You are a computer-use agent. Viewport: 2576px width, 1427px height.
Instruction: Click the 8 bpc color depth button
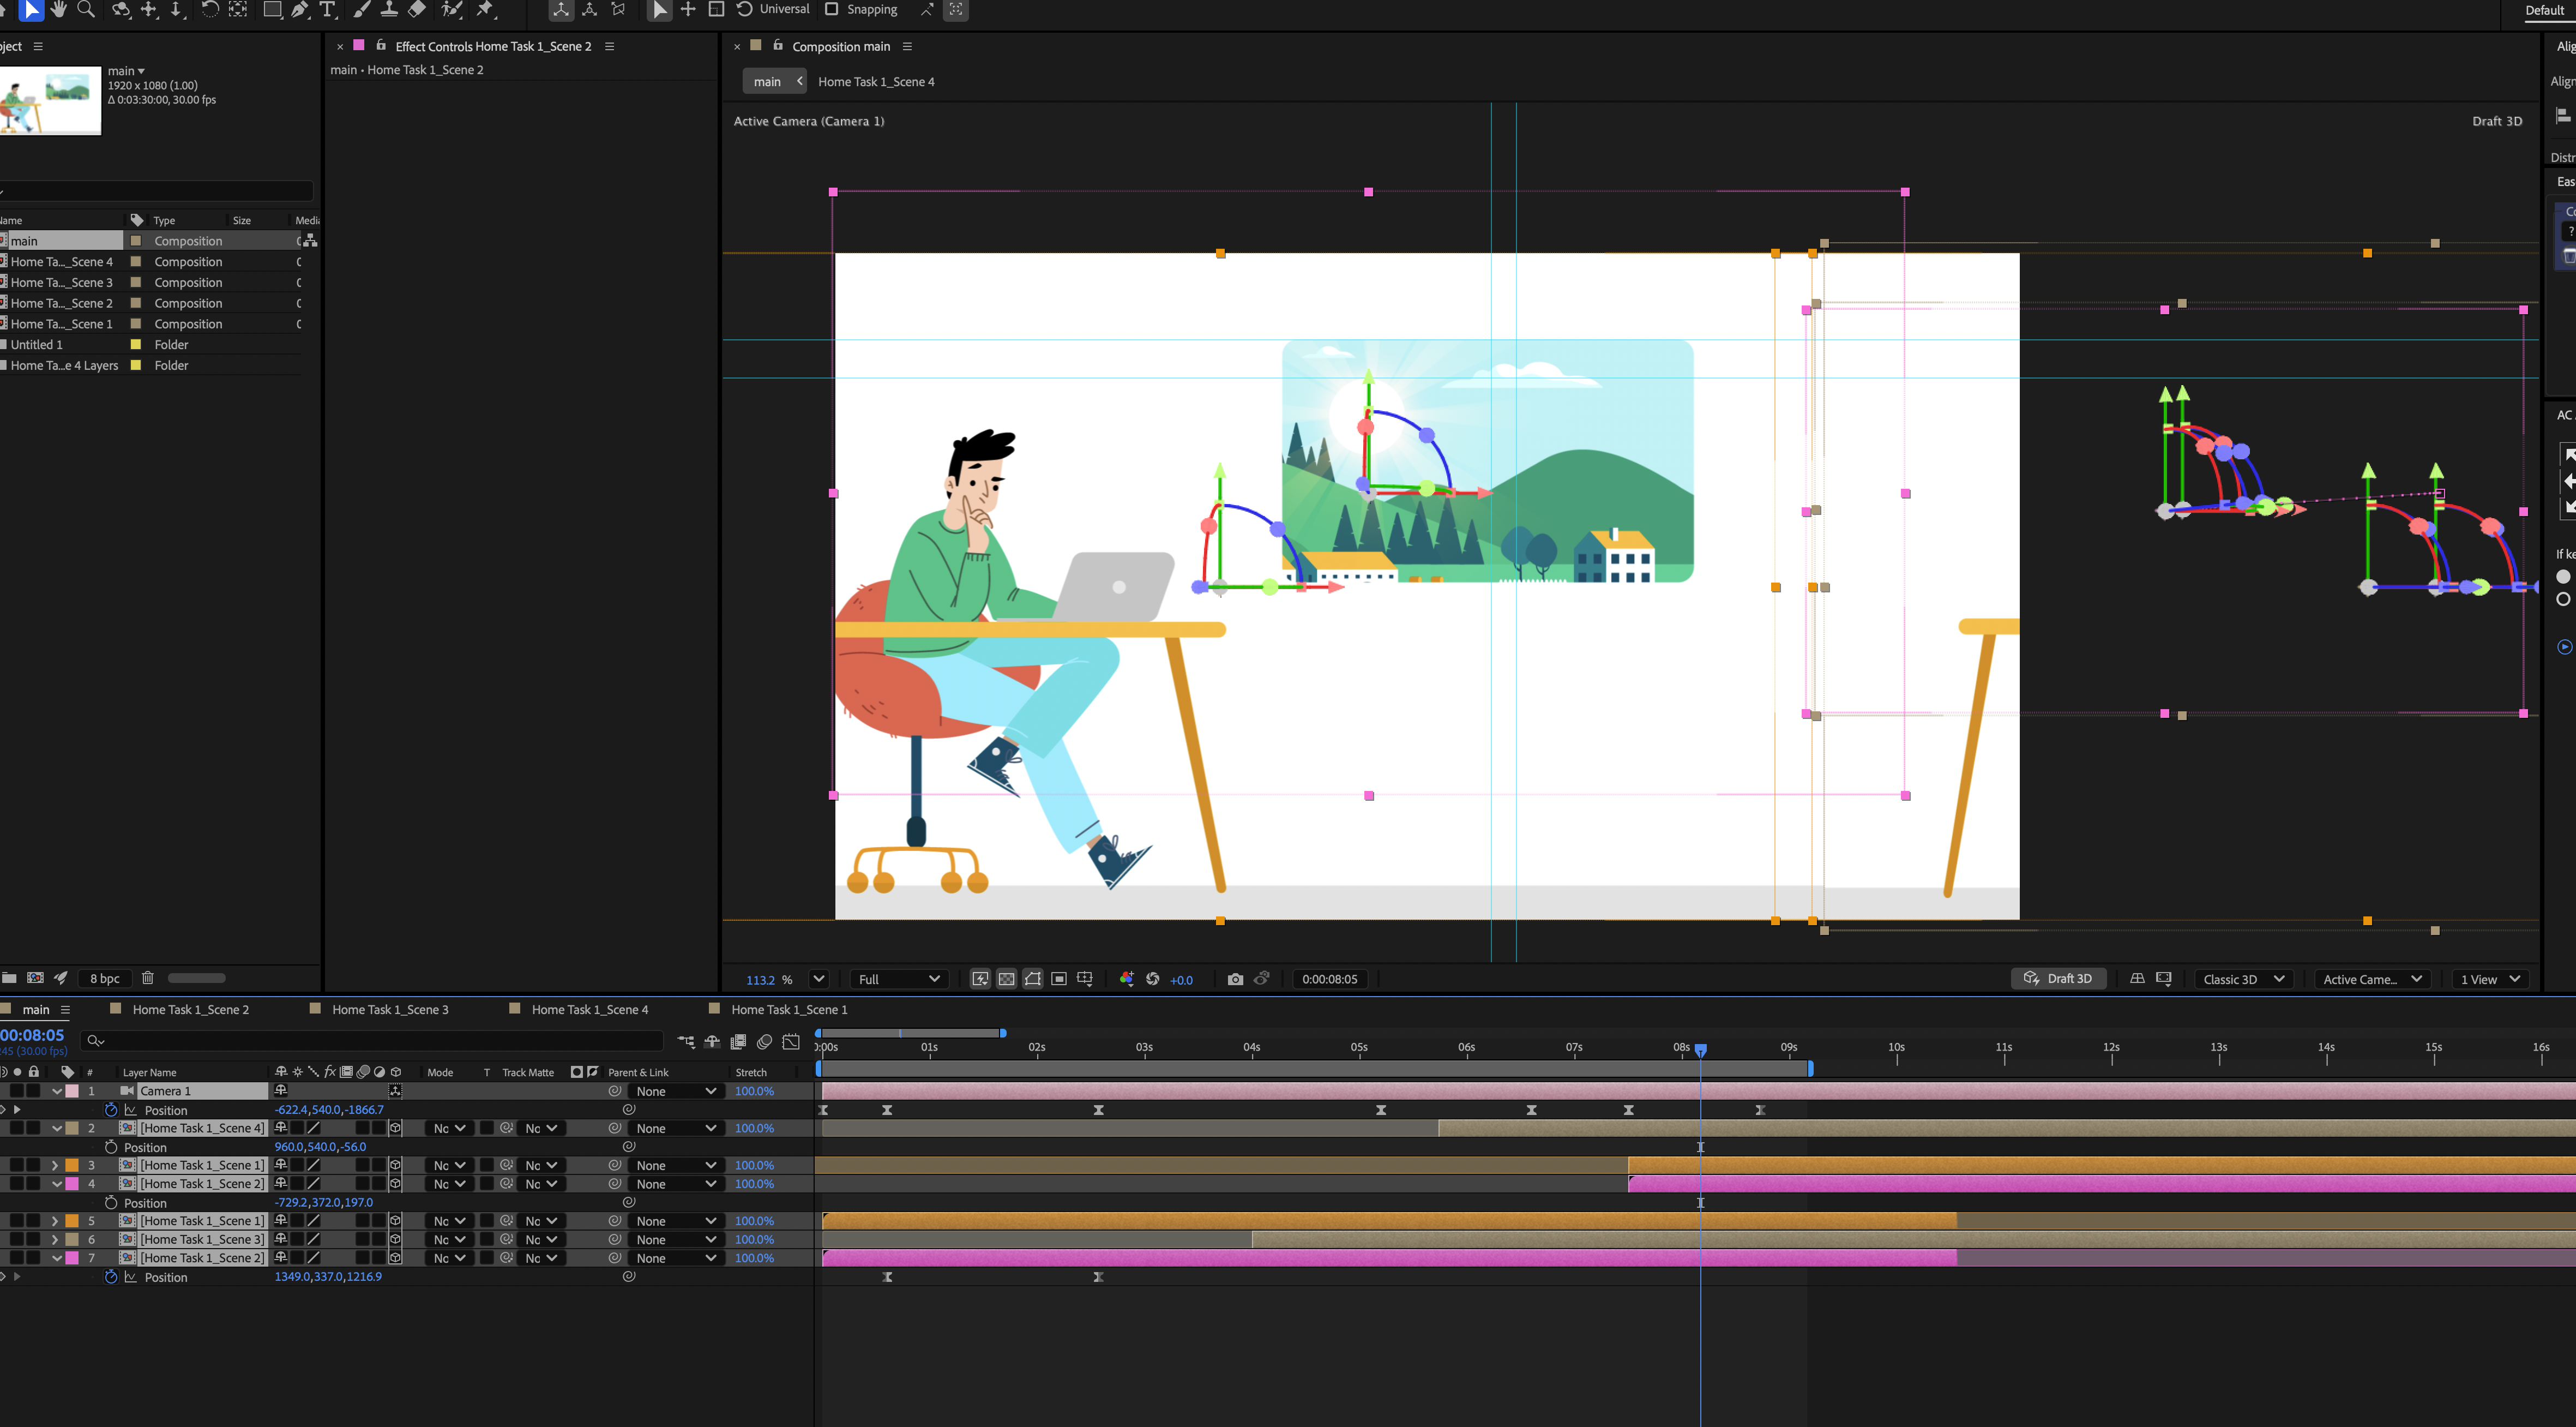[x=104, y=978]
